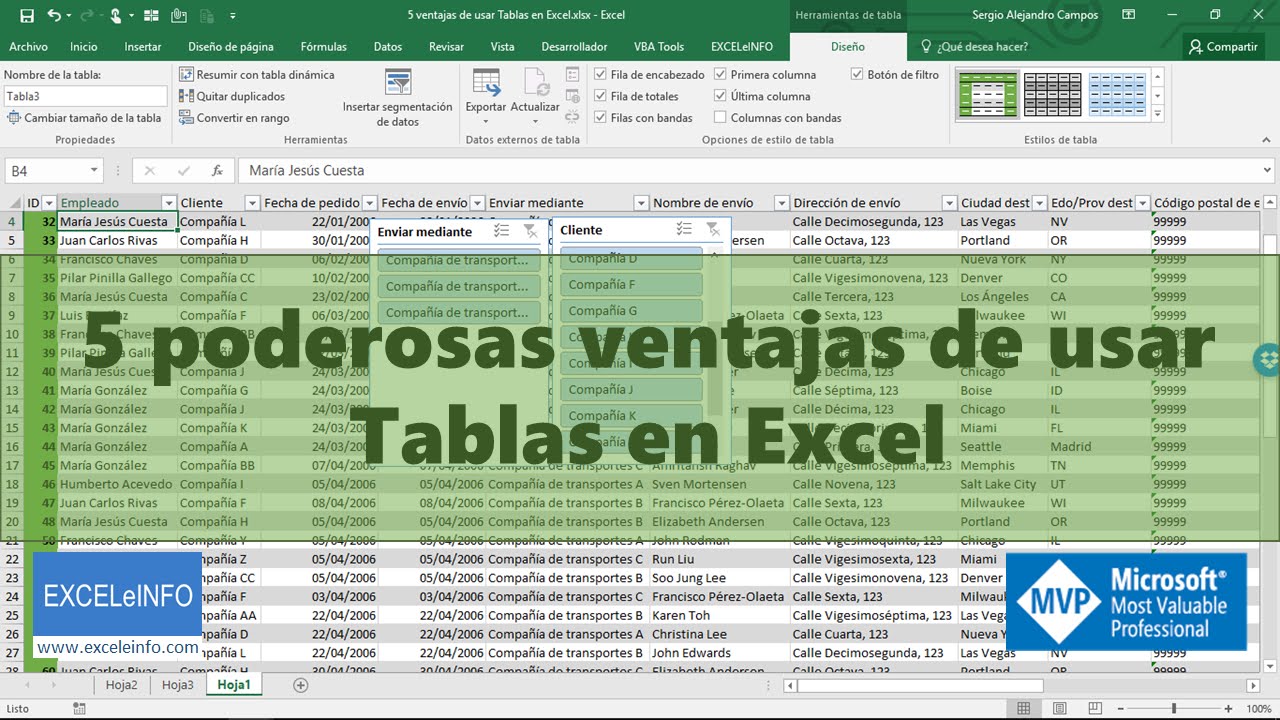Toggle multi-select on the Cliente slicer
The width and height of the screenshot is (1280, 720).
pyautogui.click(x=684, y=229)
